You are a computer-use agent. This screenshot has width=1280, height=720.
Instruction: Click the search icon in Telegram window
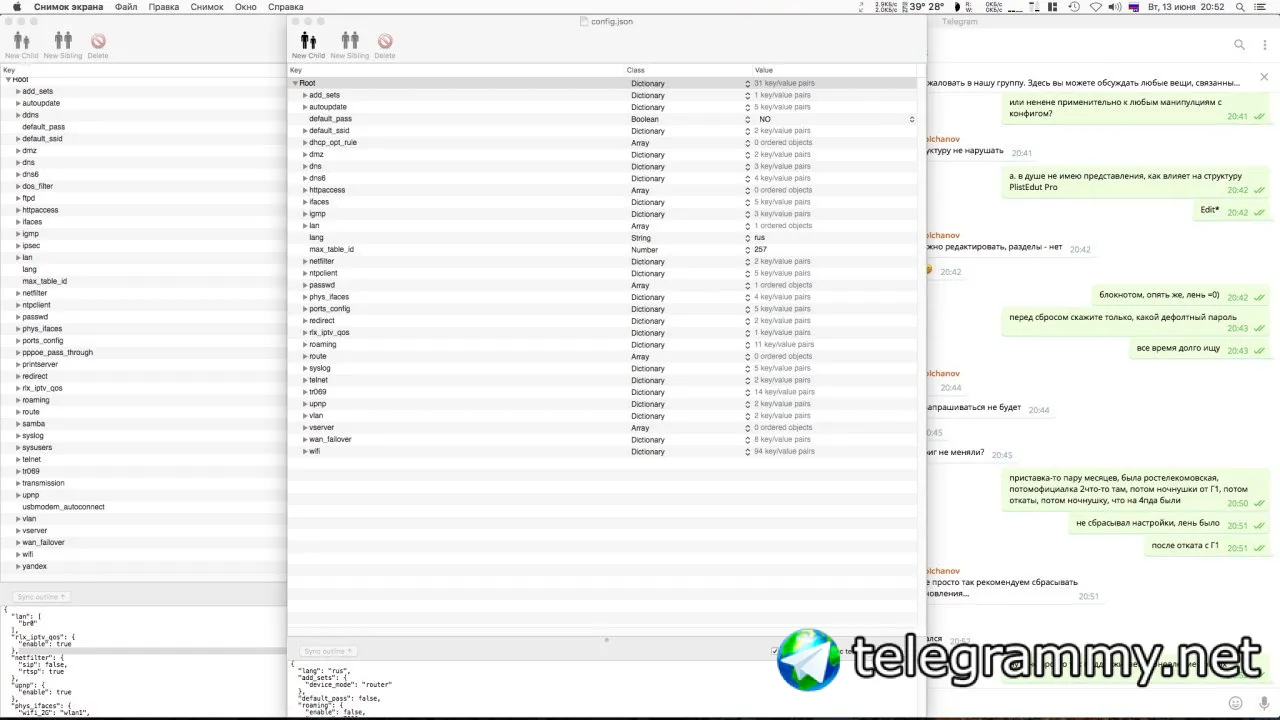point(1239,45)
